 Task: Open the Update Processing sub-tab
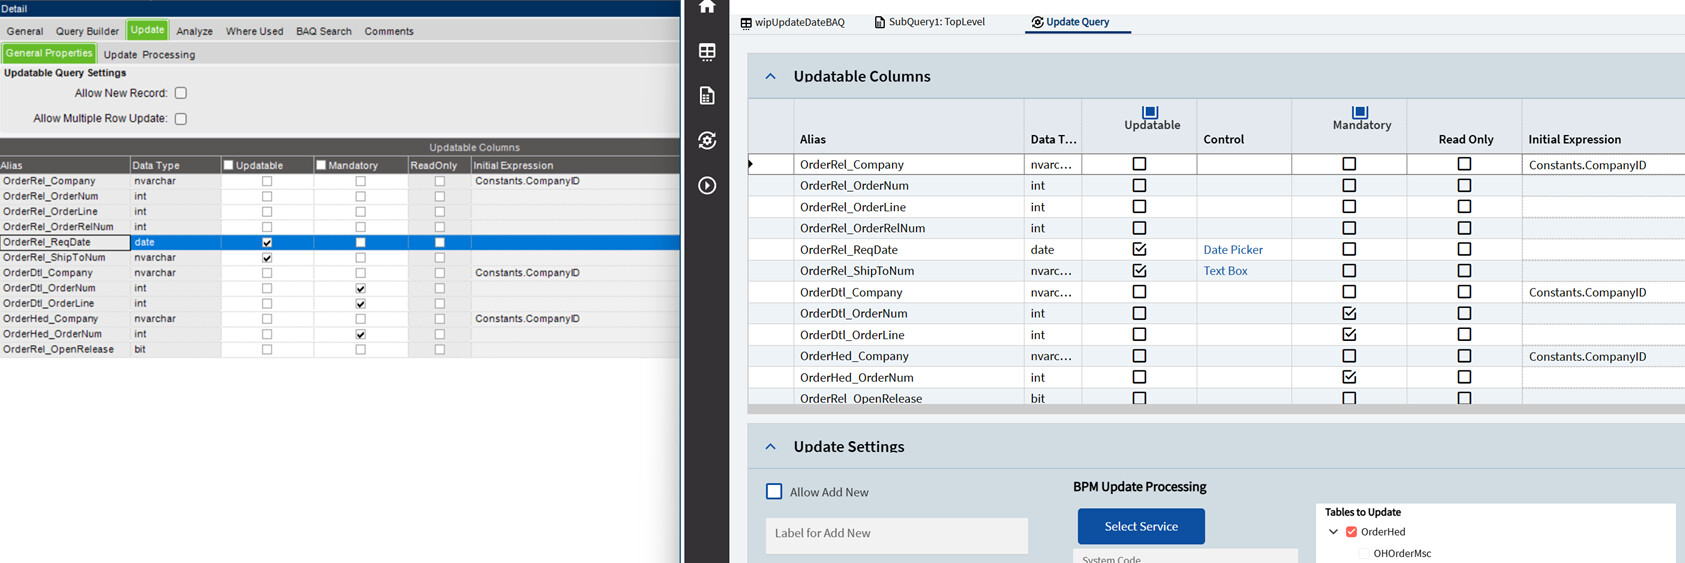(149, 54)
